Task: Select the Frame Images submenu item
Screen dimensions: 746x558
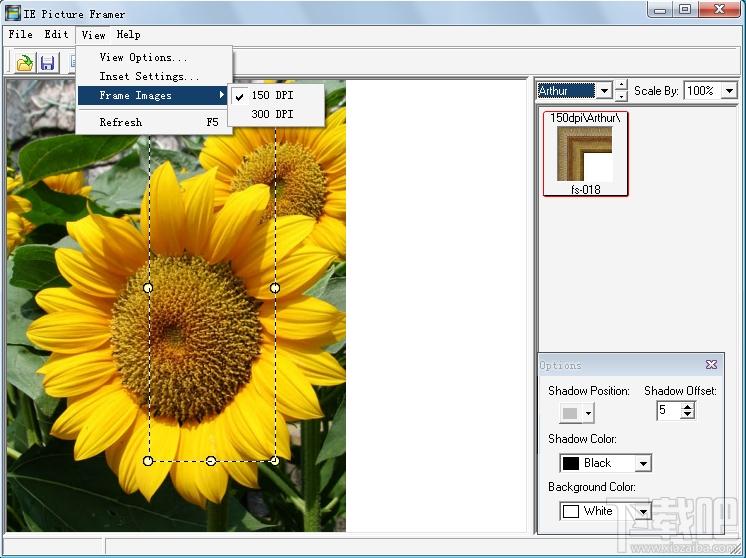Action: (x=152, y=95)
